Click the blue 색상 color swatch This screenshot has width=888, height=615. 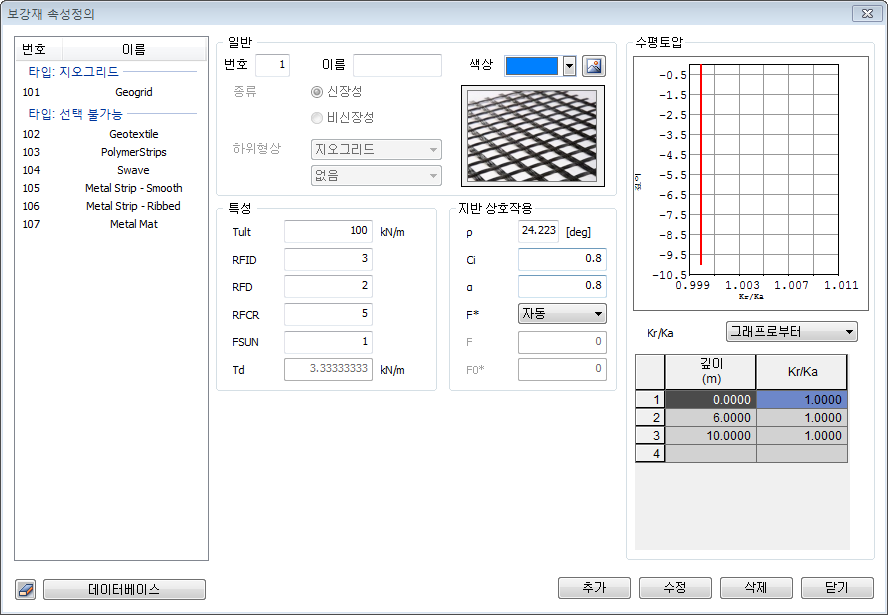[x=532, y=66]
